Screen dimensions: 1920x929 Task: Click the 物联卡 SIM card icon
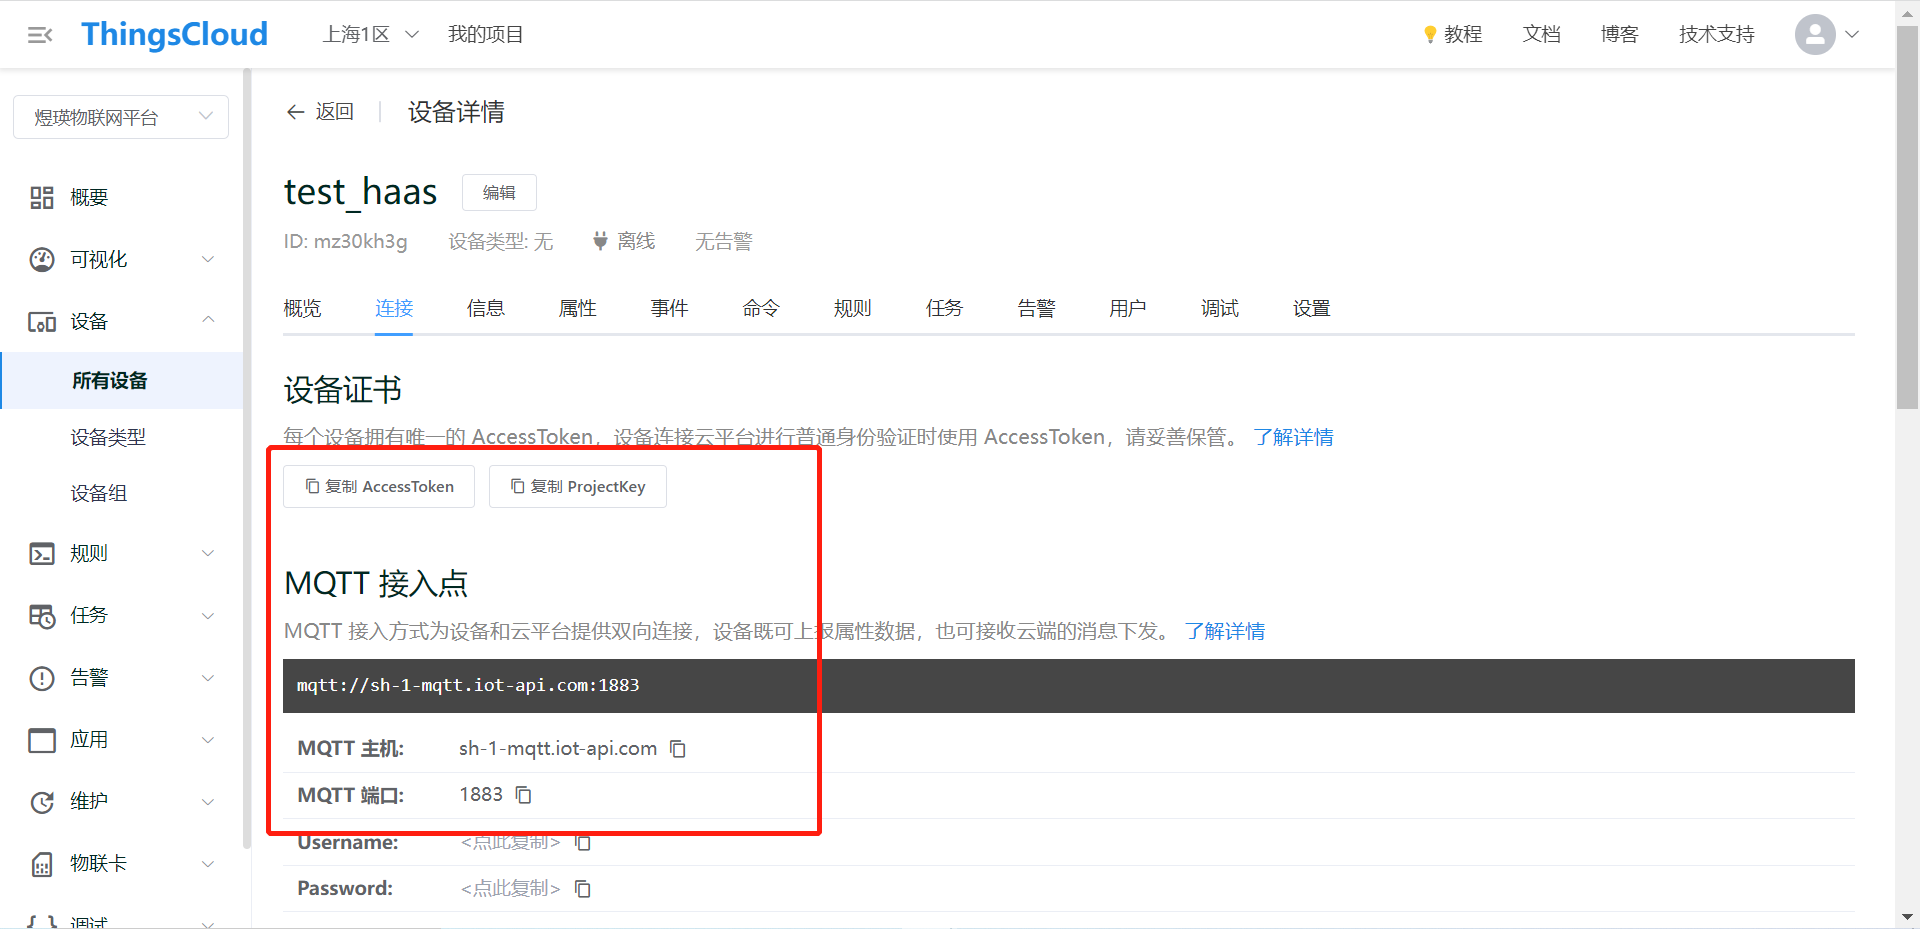tap(42, 864)
